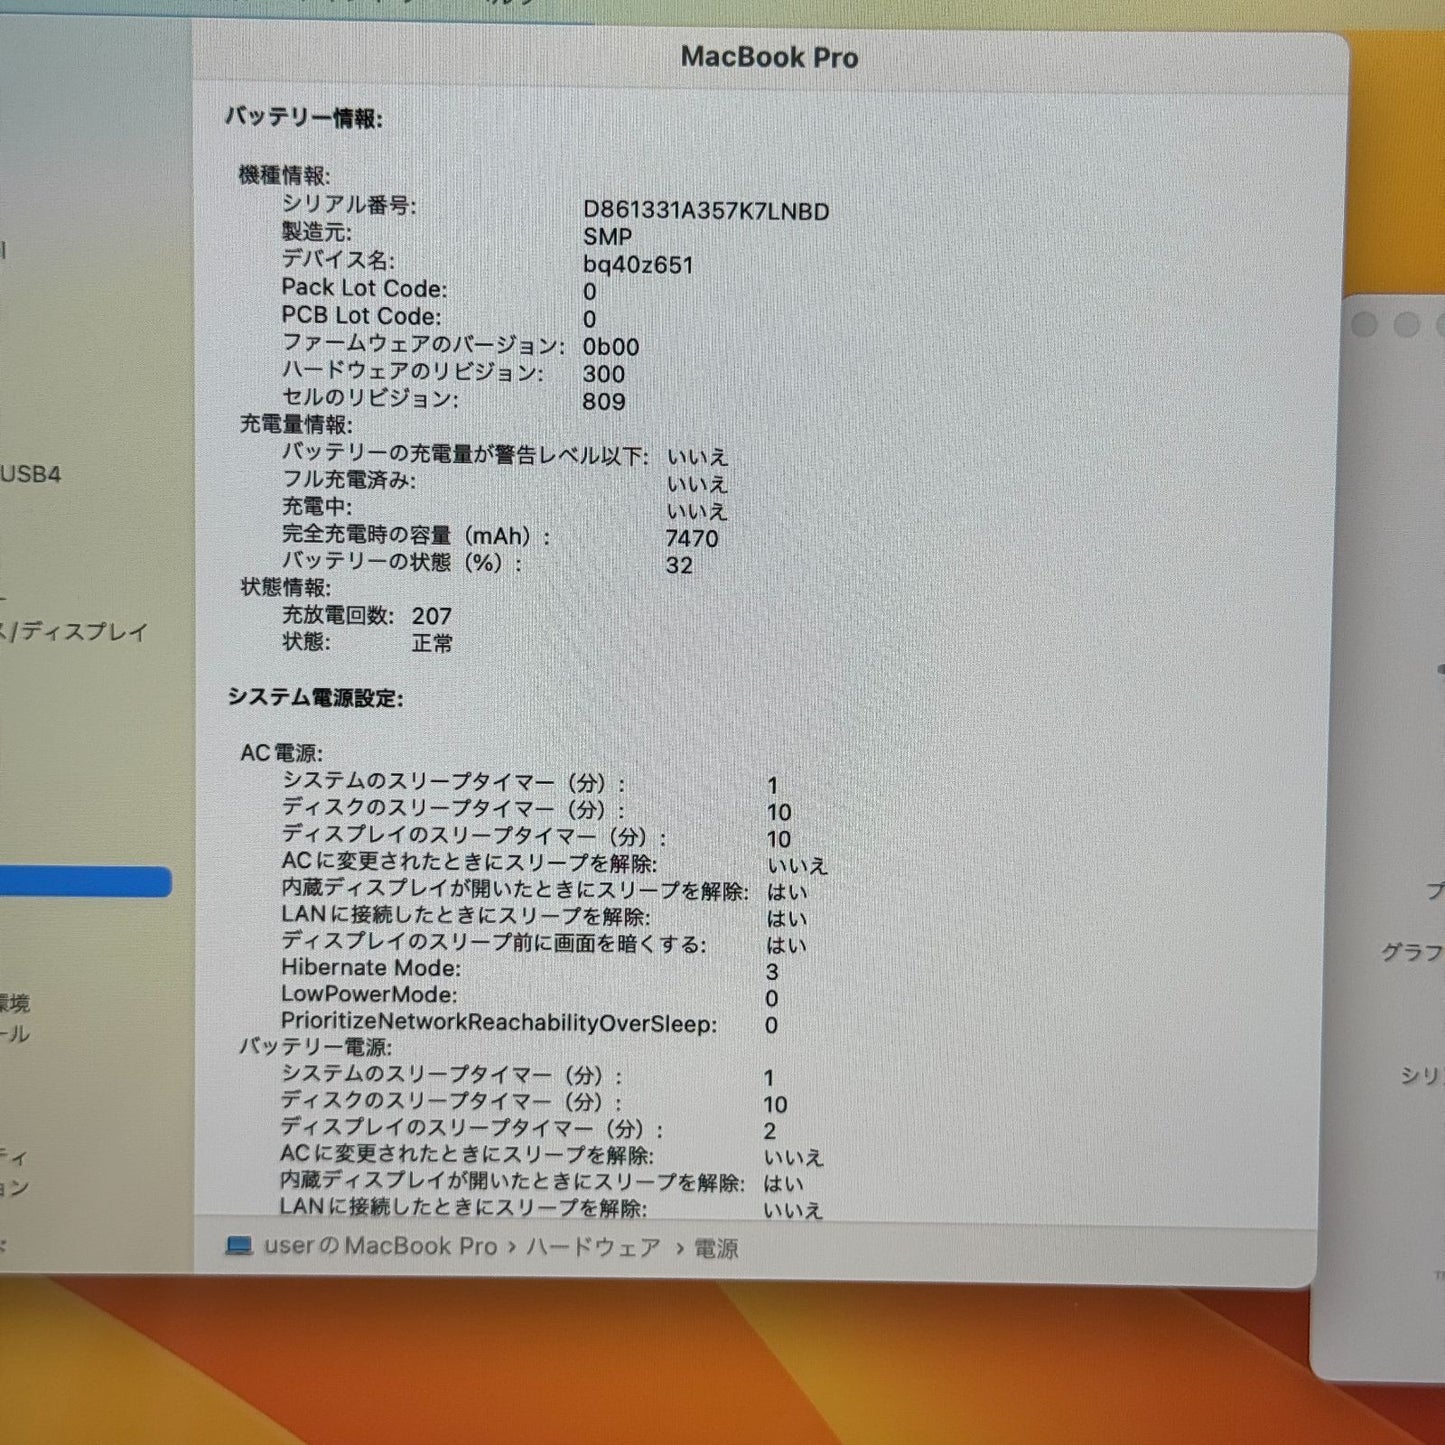Click full charge capacity value '7470'
Viewport: 1445px width, 1445px height.
(692, 538)
